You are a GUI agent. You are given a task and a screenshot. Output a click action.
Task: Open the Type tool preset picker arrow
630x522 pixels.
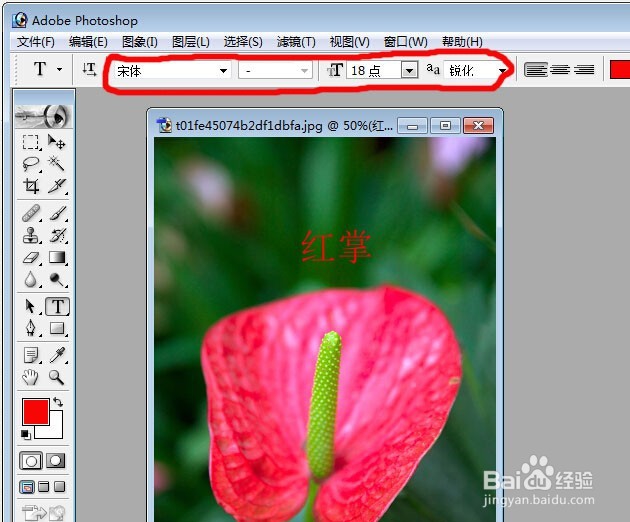pos(59,70)
